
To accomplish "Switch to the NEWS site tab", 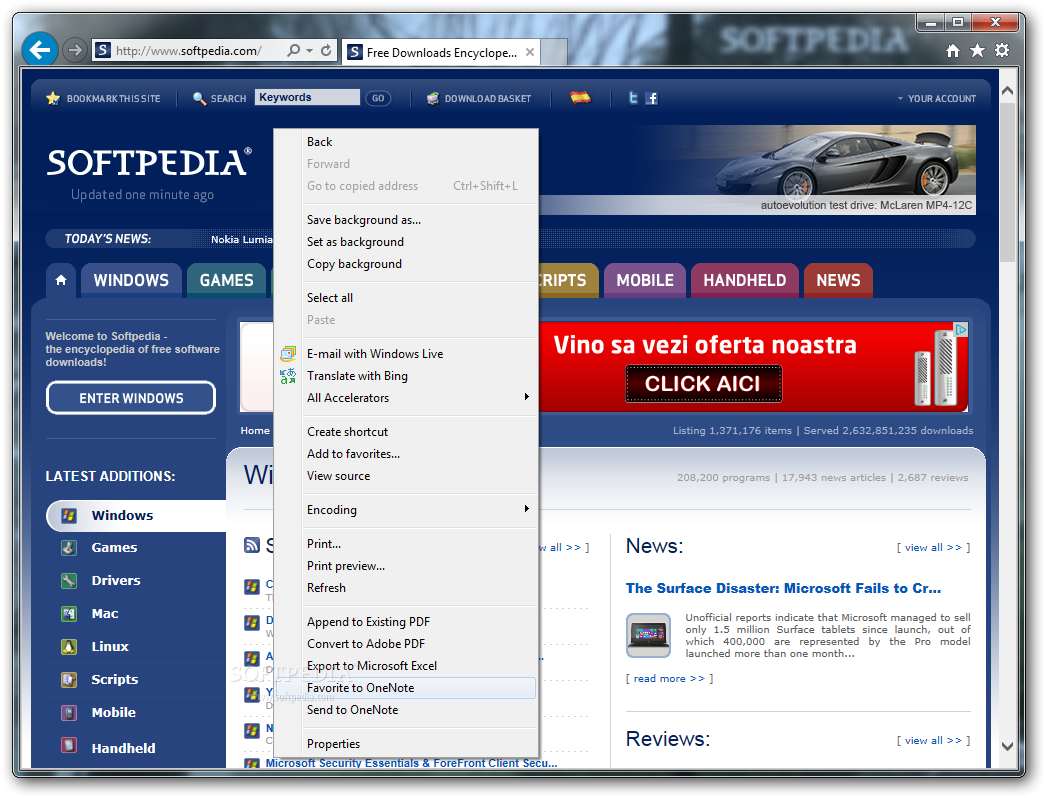I will coord(839,280).
